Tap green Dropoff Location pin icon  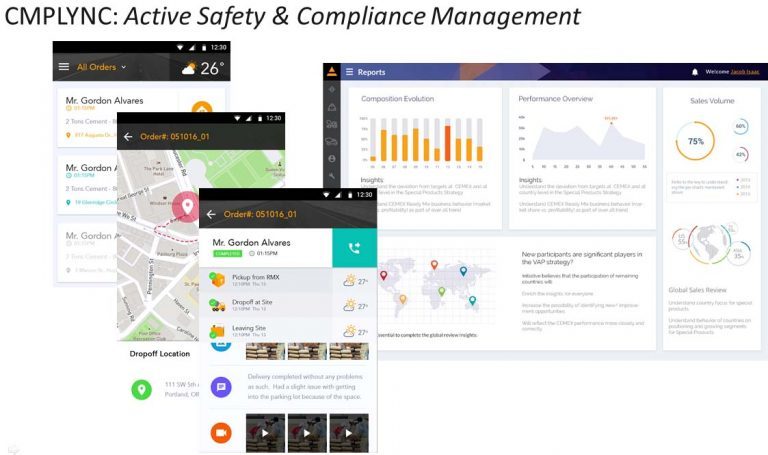[142, 389]
